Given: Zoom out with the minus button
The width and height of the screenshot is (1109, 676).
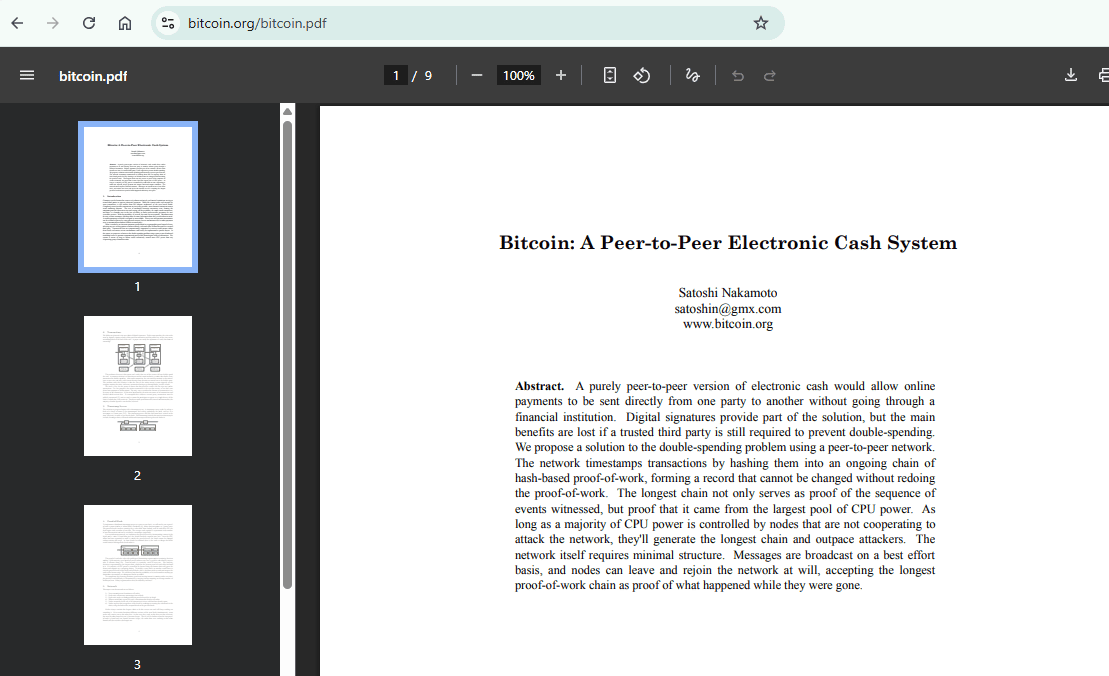Looking at the screenshot, I should [477, 75].
